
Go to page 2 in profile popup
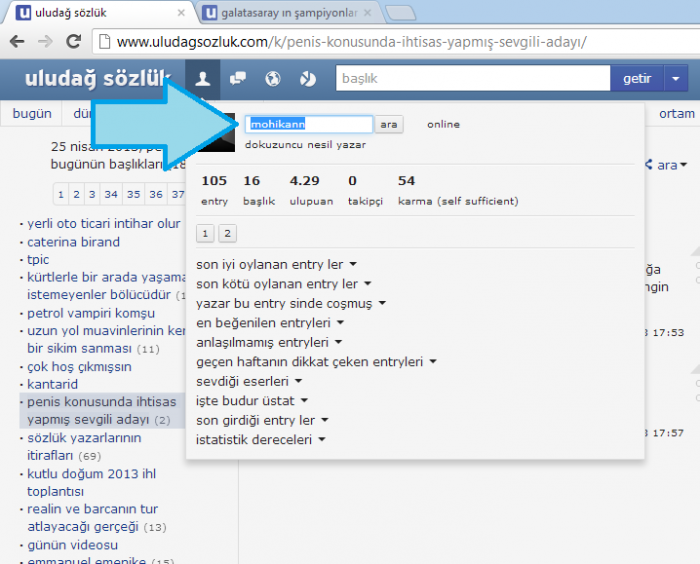[x=227, y=234]
